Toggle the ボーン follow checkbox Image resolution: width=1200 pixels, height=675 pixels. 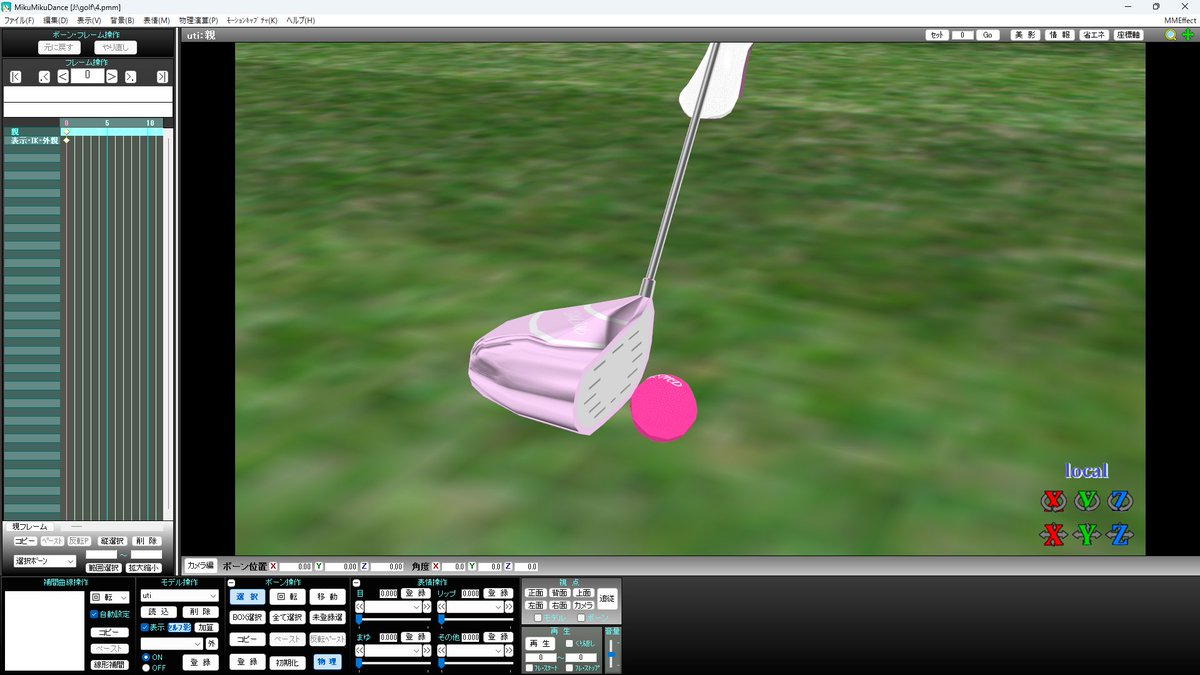(581, 618)
